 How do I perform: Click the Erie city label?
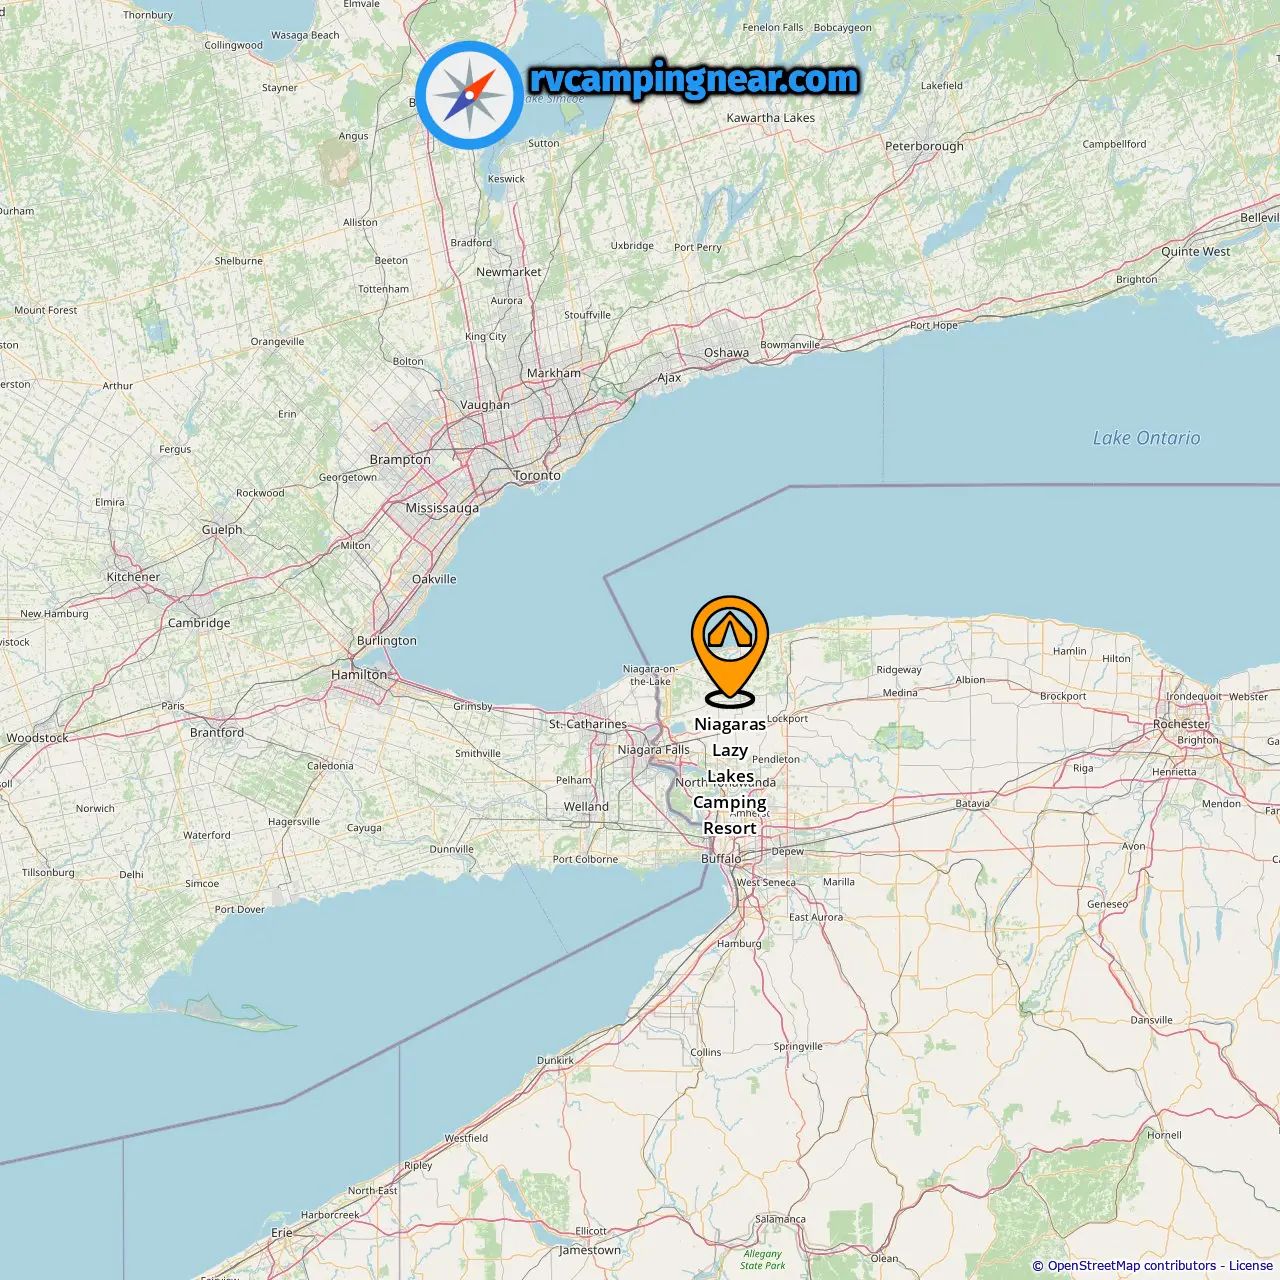click(x=282, y=1233)
